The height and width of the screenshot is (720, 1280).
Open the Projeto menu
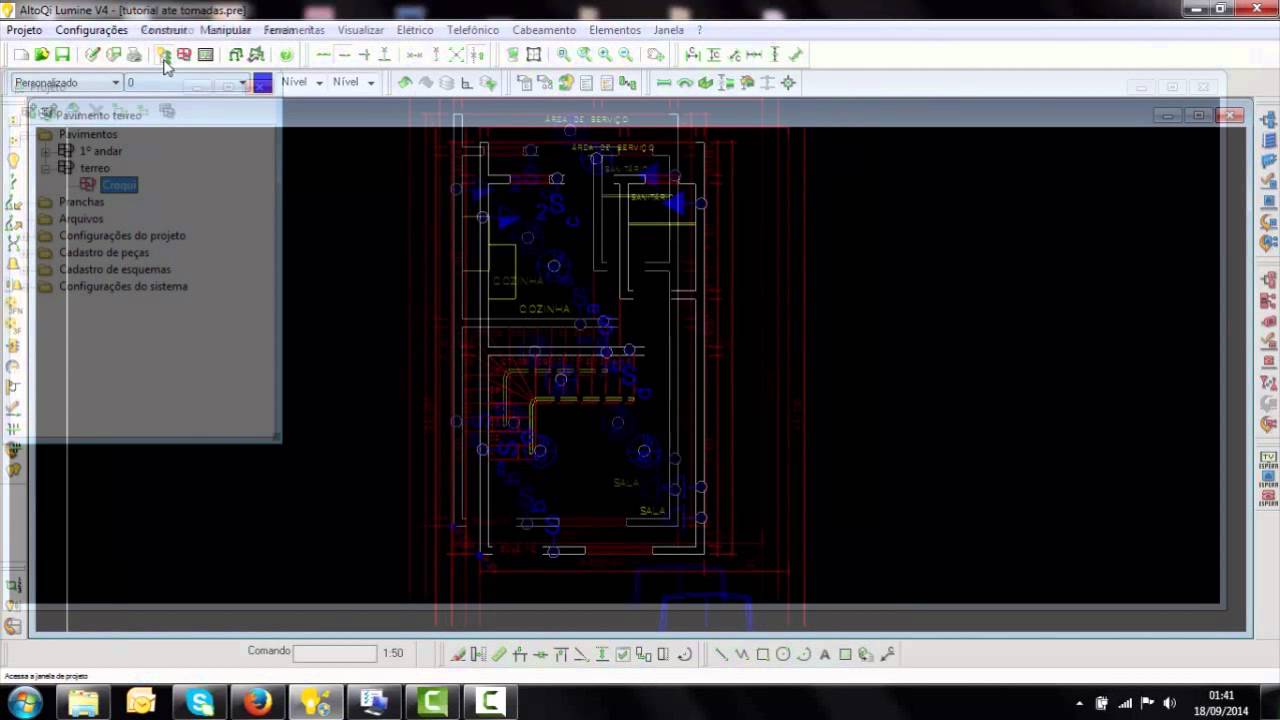[x=25, y=30]
